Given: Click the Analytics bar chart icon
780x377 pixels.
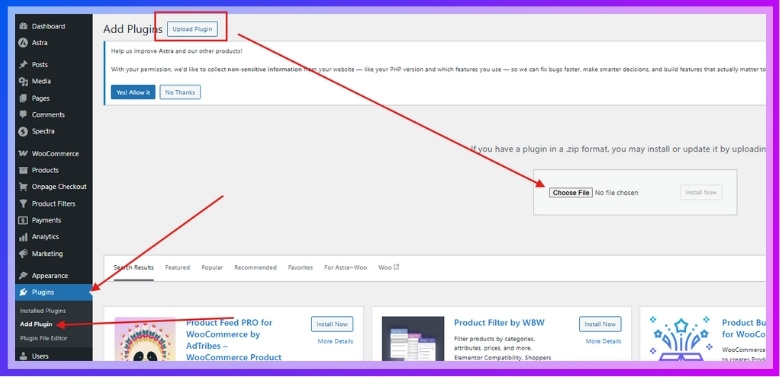Looking at the screenshot, I should pos(23,237).
